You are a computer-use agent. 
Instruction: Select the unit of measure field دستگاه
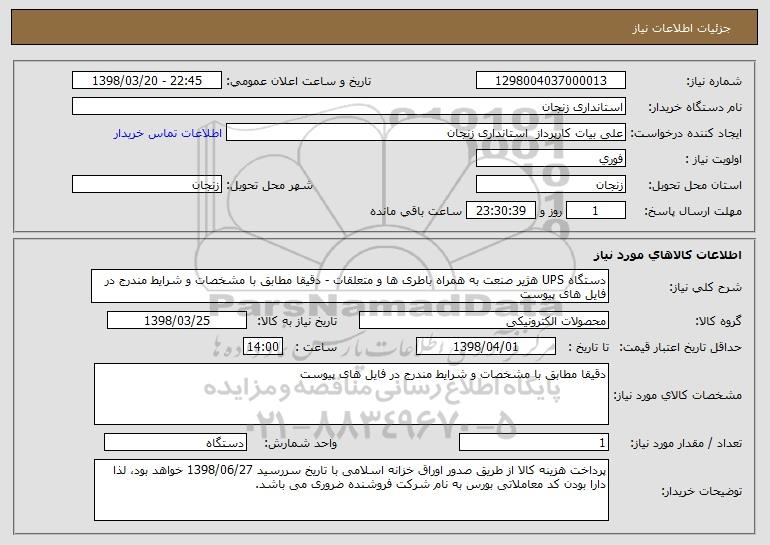coord(175,442)
